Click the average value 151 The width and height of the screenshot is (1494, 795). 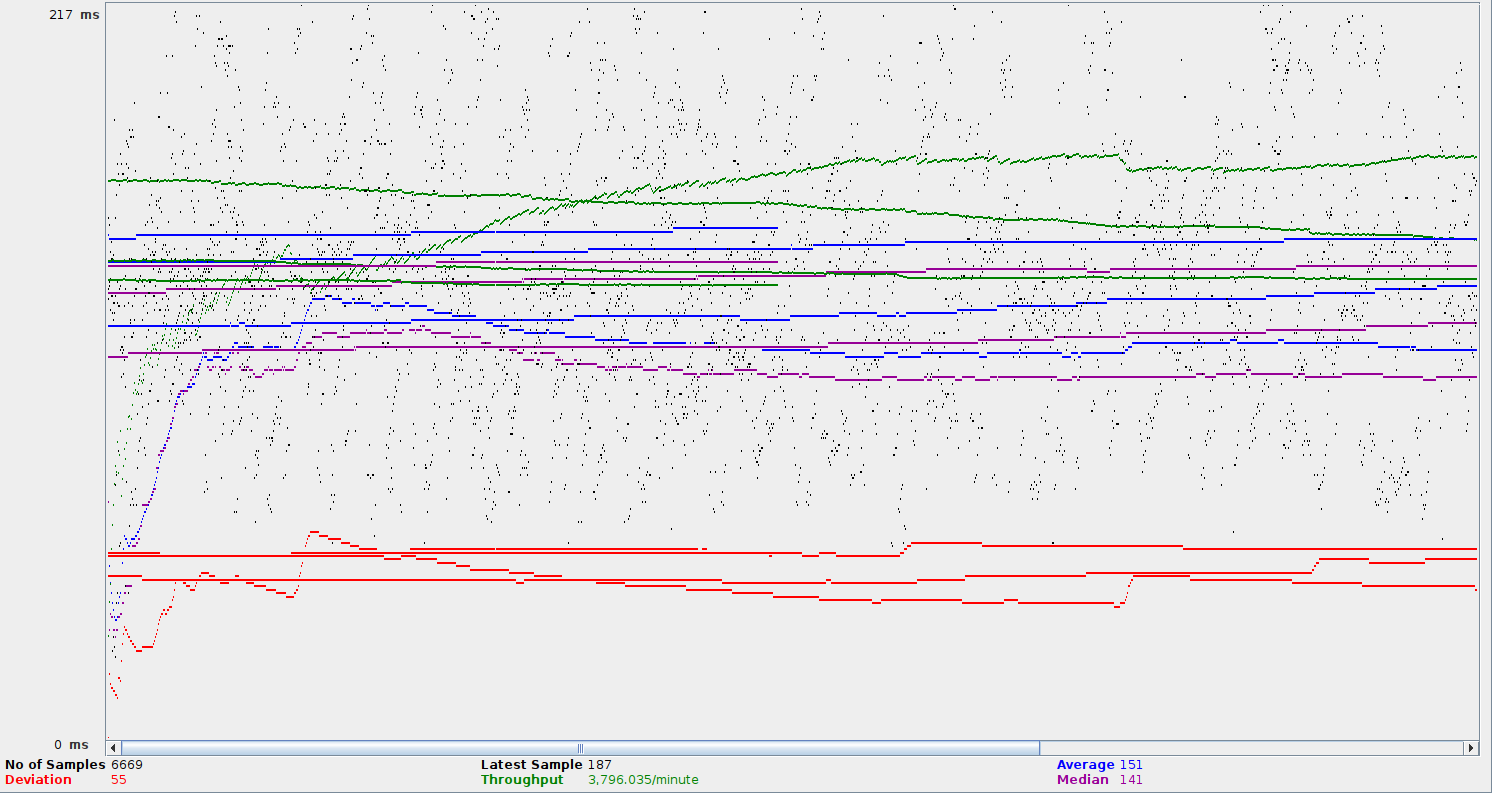(1131, 765)
